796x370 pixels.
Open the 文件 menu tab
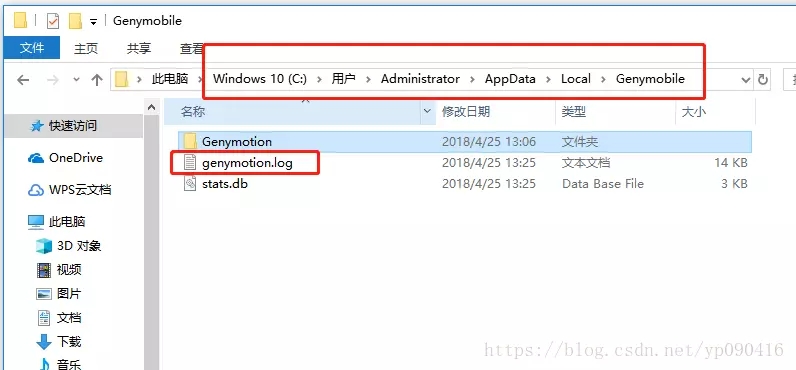pos(31,48)
